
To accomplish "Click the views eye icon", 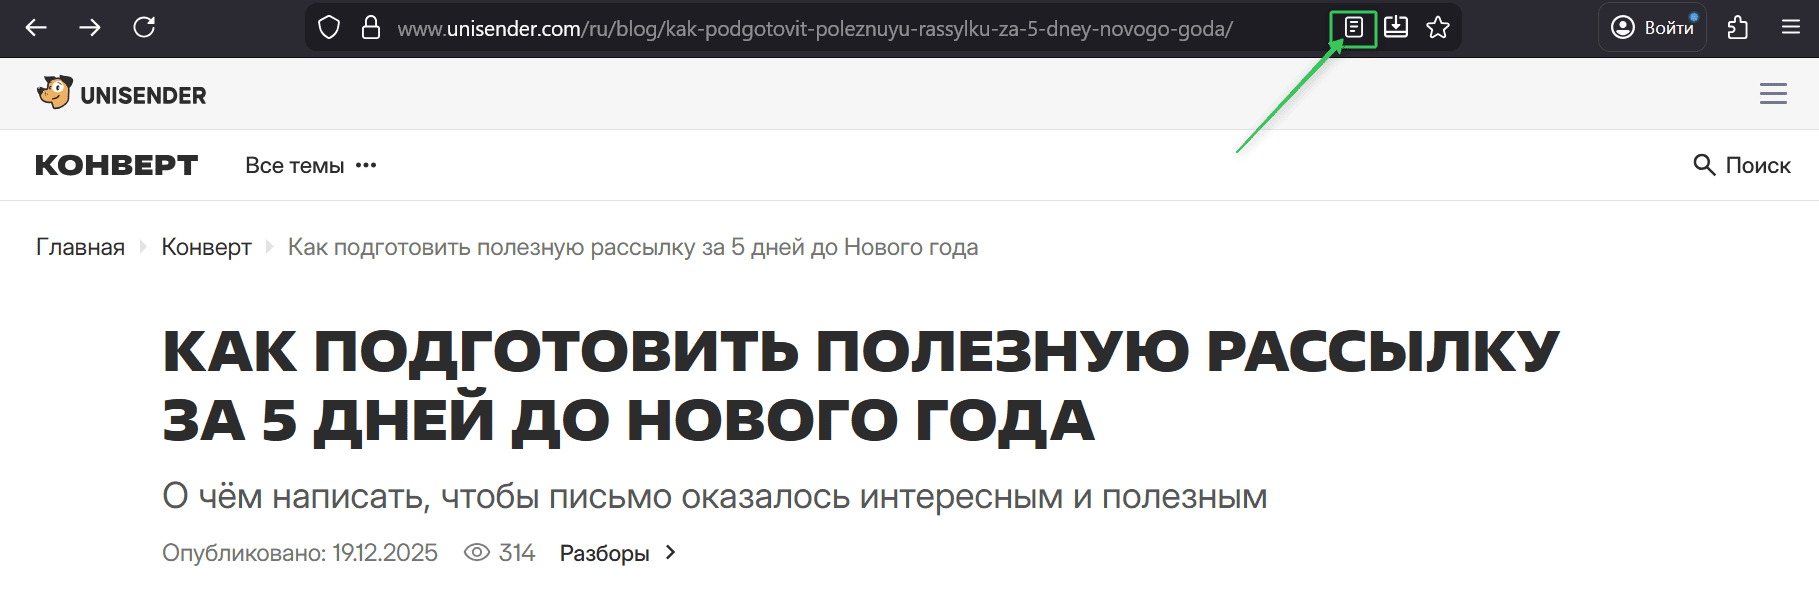I will point(477,552).
